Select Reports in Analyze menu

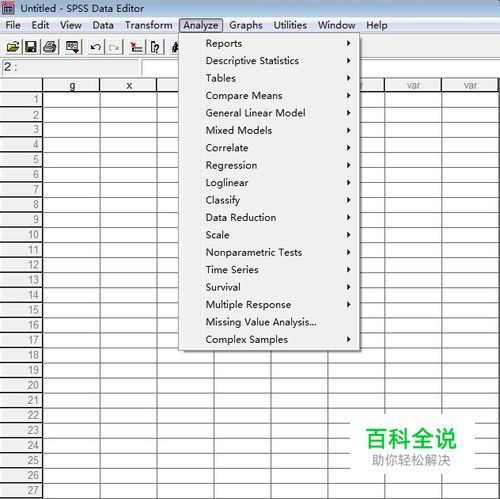pos(269,43)
